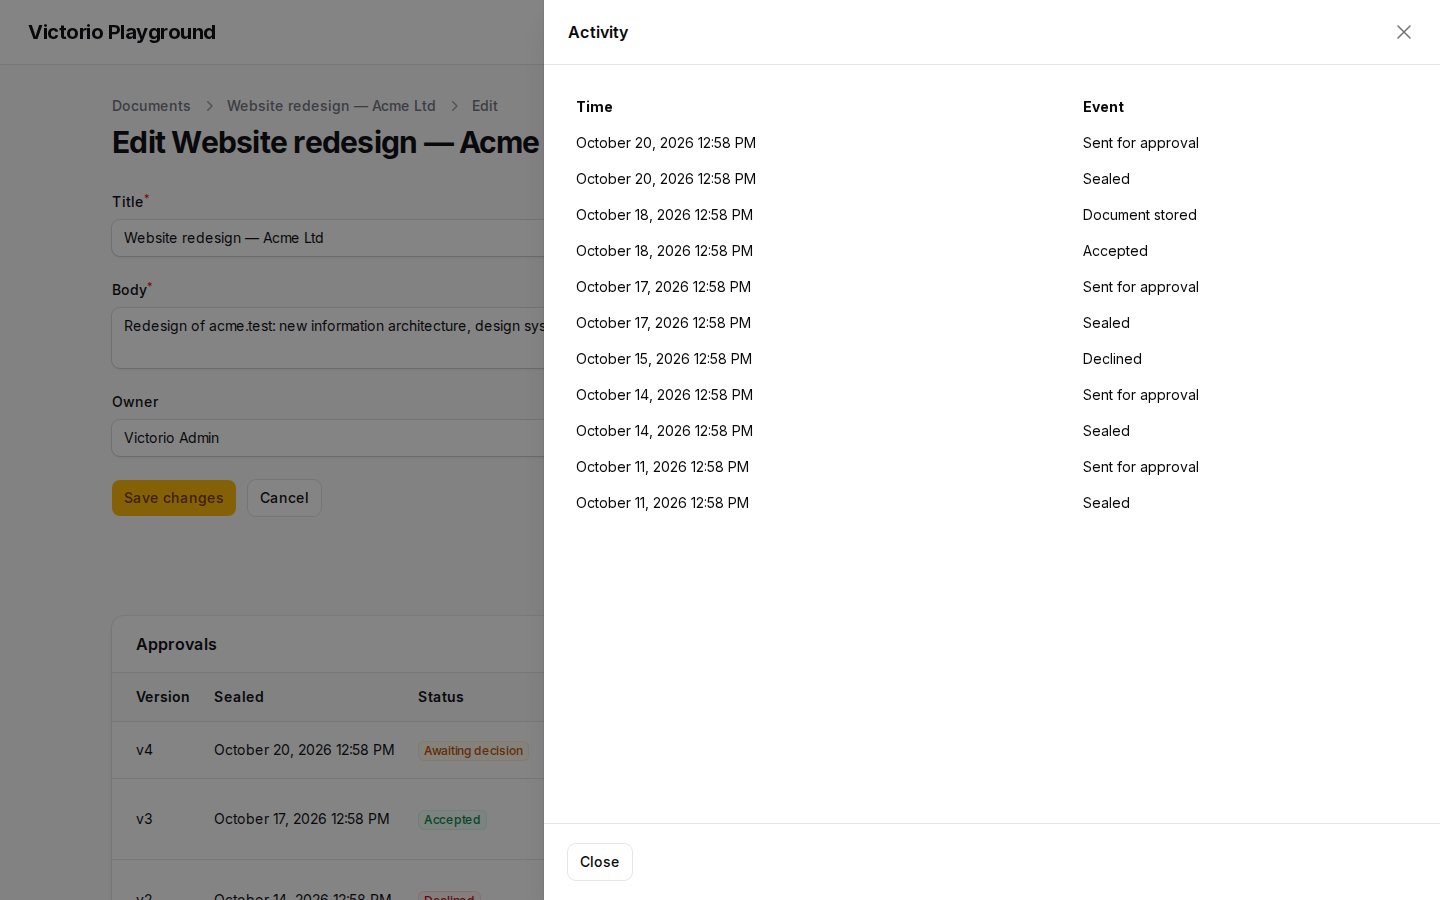The image size is (1440, 900).
Task: Click Version column header in Approvals
Action: 163,697
